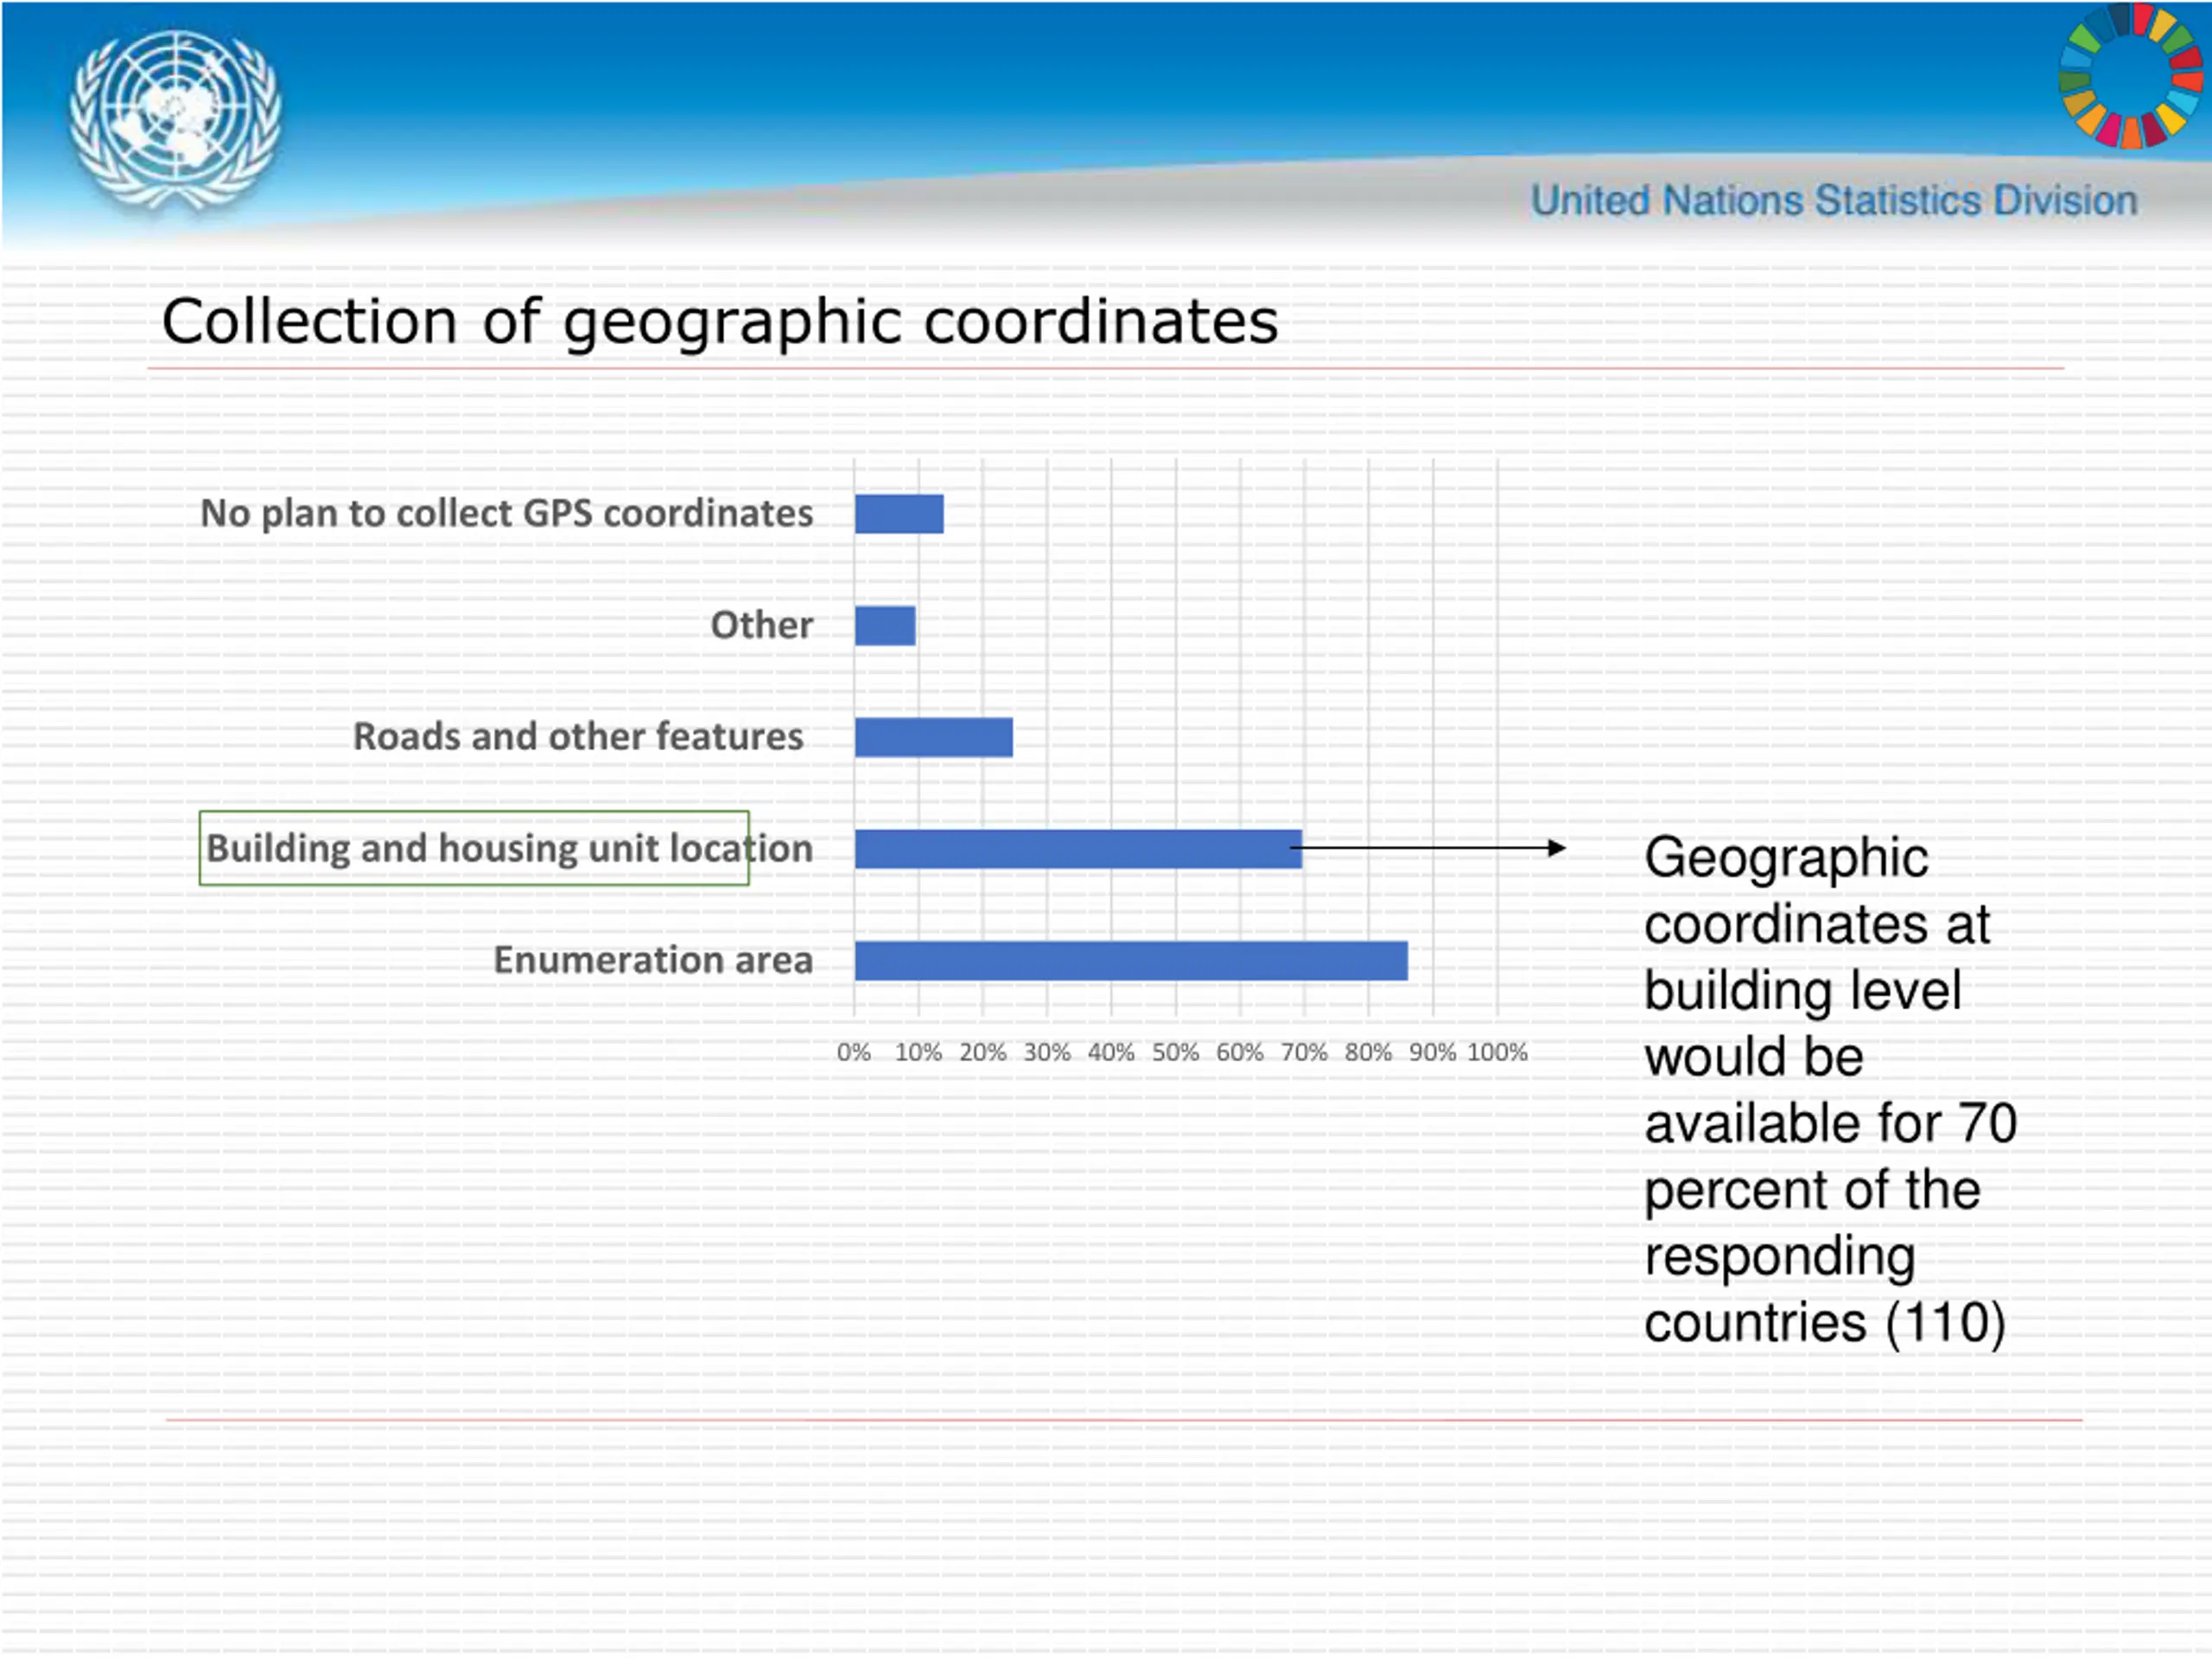Select the Enumeration area bar
This screenshot has width=2212, height=1659.
click(x=1131, y=961)
